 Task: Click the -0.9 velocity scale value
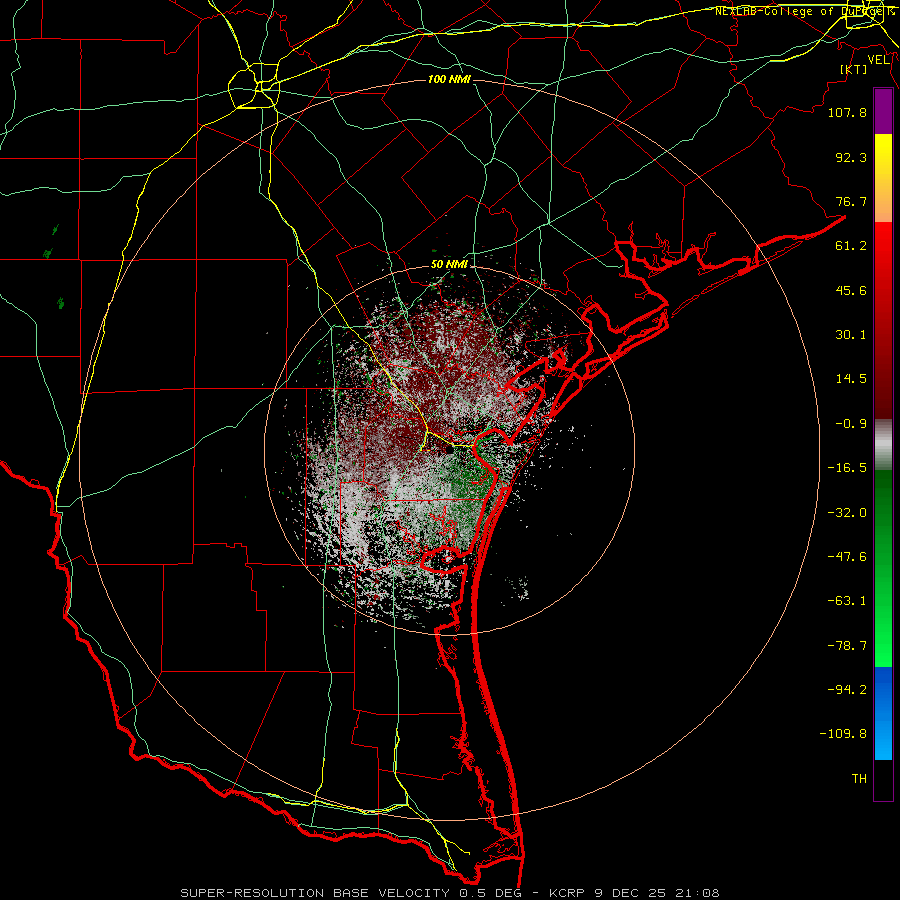[851, 424]
